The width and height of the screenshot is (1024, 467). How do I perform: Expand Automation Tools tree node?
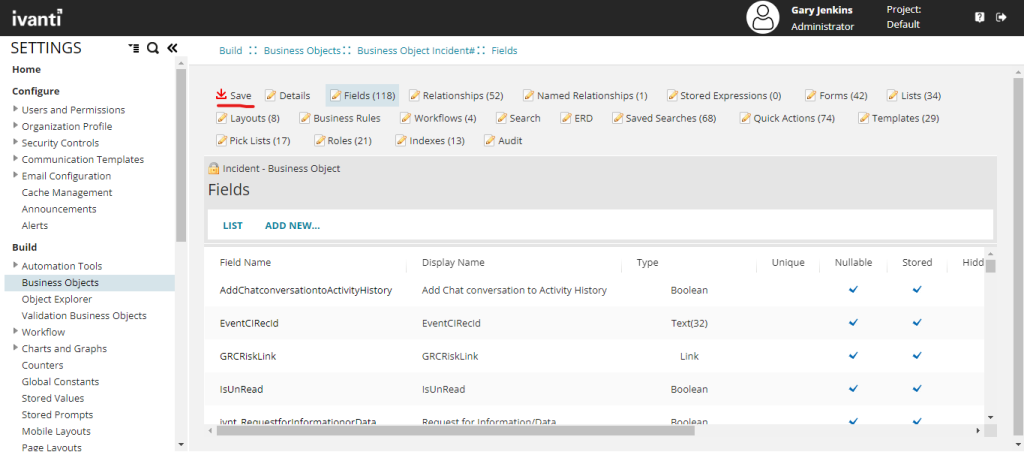pos(16,265)
